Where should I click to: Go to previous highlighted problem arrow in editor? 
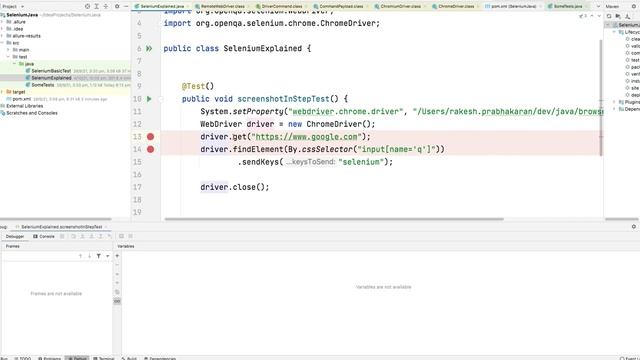point(592,16)
